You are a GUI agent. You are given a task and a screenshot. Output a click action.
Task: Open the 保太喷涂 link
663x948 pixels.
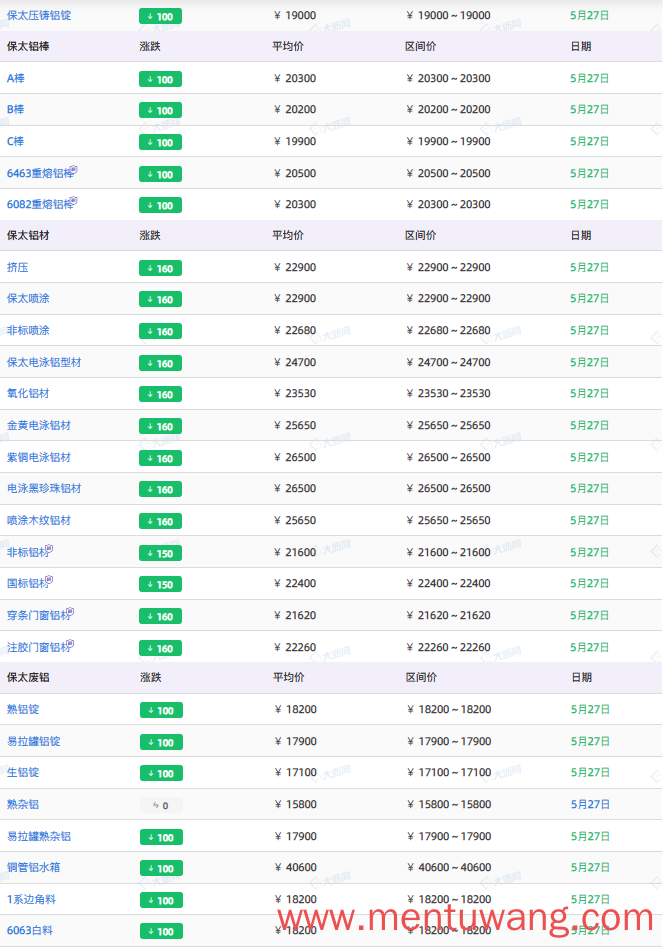[x=28, y=298]
